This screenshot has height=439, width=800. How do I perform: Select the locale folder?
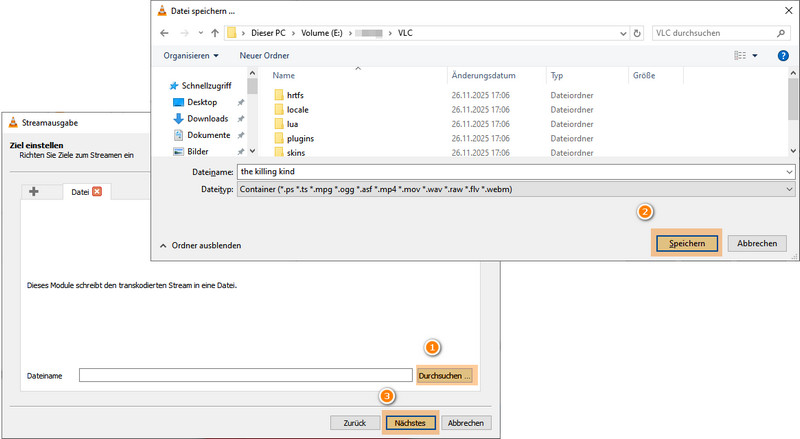[x=297, y=109]
